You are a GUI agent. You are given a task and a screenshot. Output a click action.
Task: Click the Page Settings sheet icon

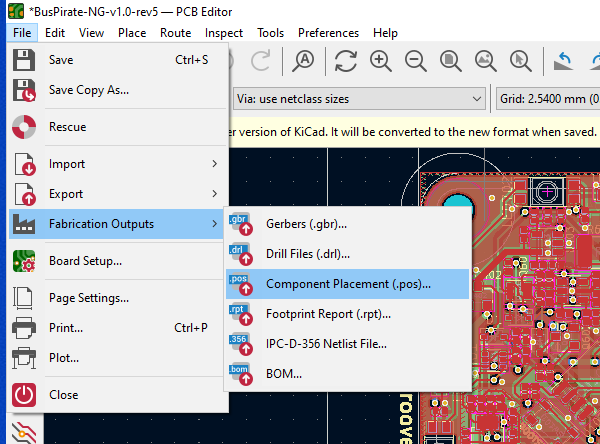pos(23,298)
